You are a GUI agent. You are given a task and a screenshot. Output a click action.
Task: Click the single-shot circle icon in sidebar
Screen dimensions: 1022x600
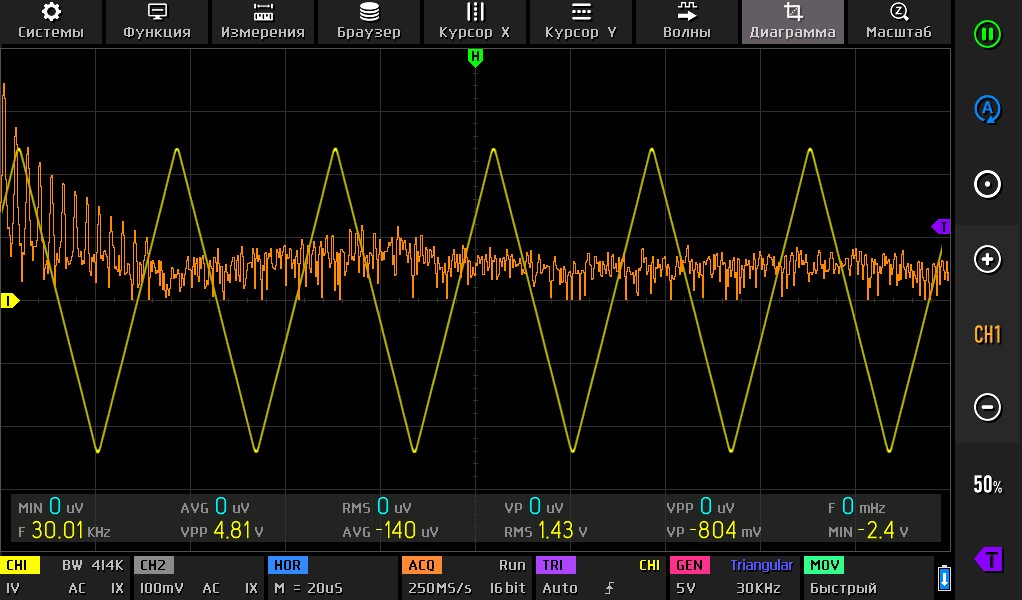(x=987, y=185)
